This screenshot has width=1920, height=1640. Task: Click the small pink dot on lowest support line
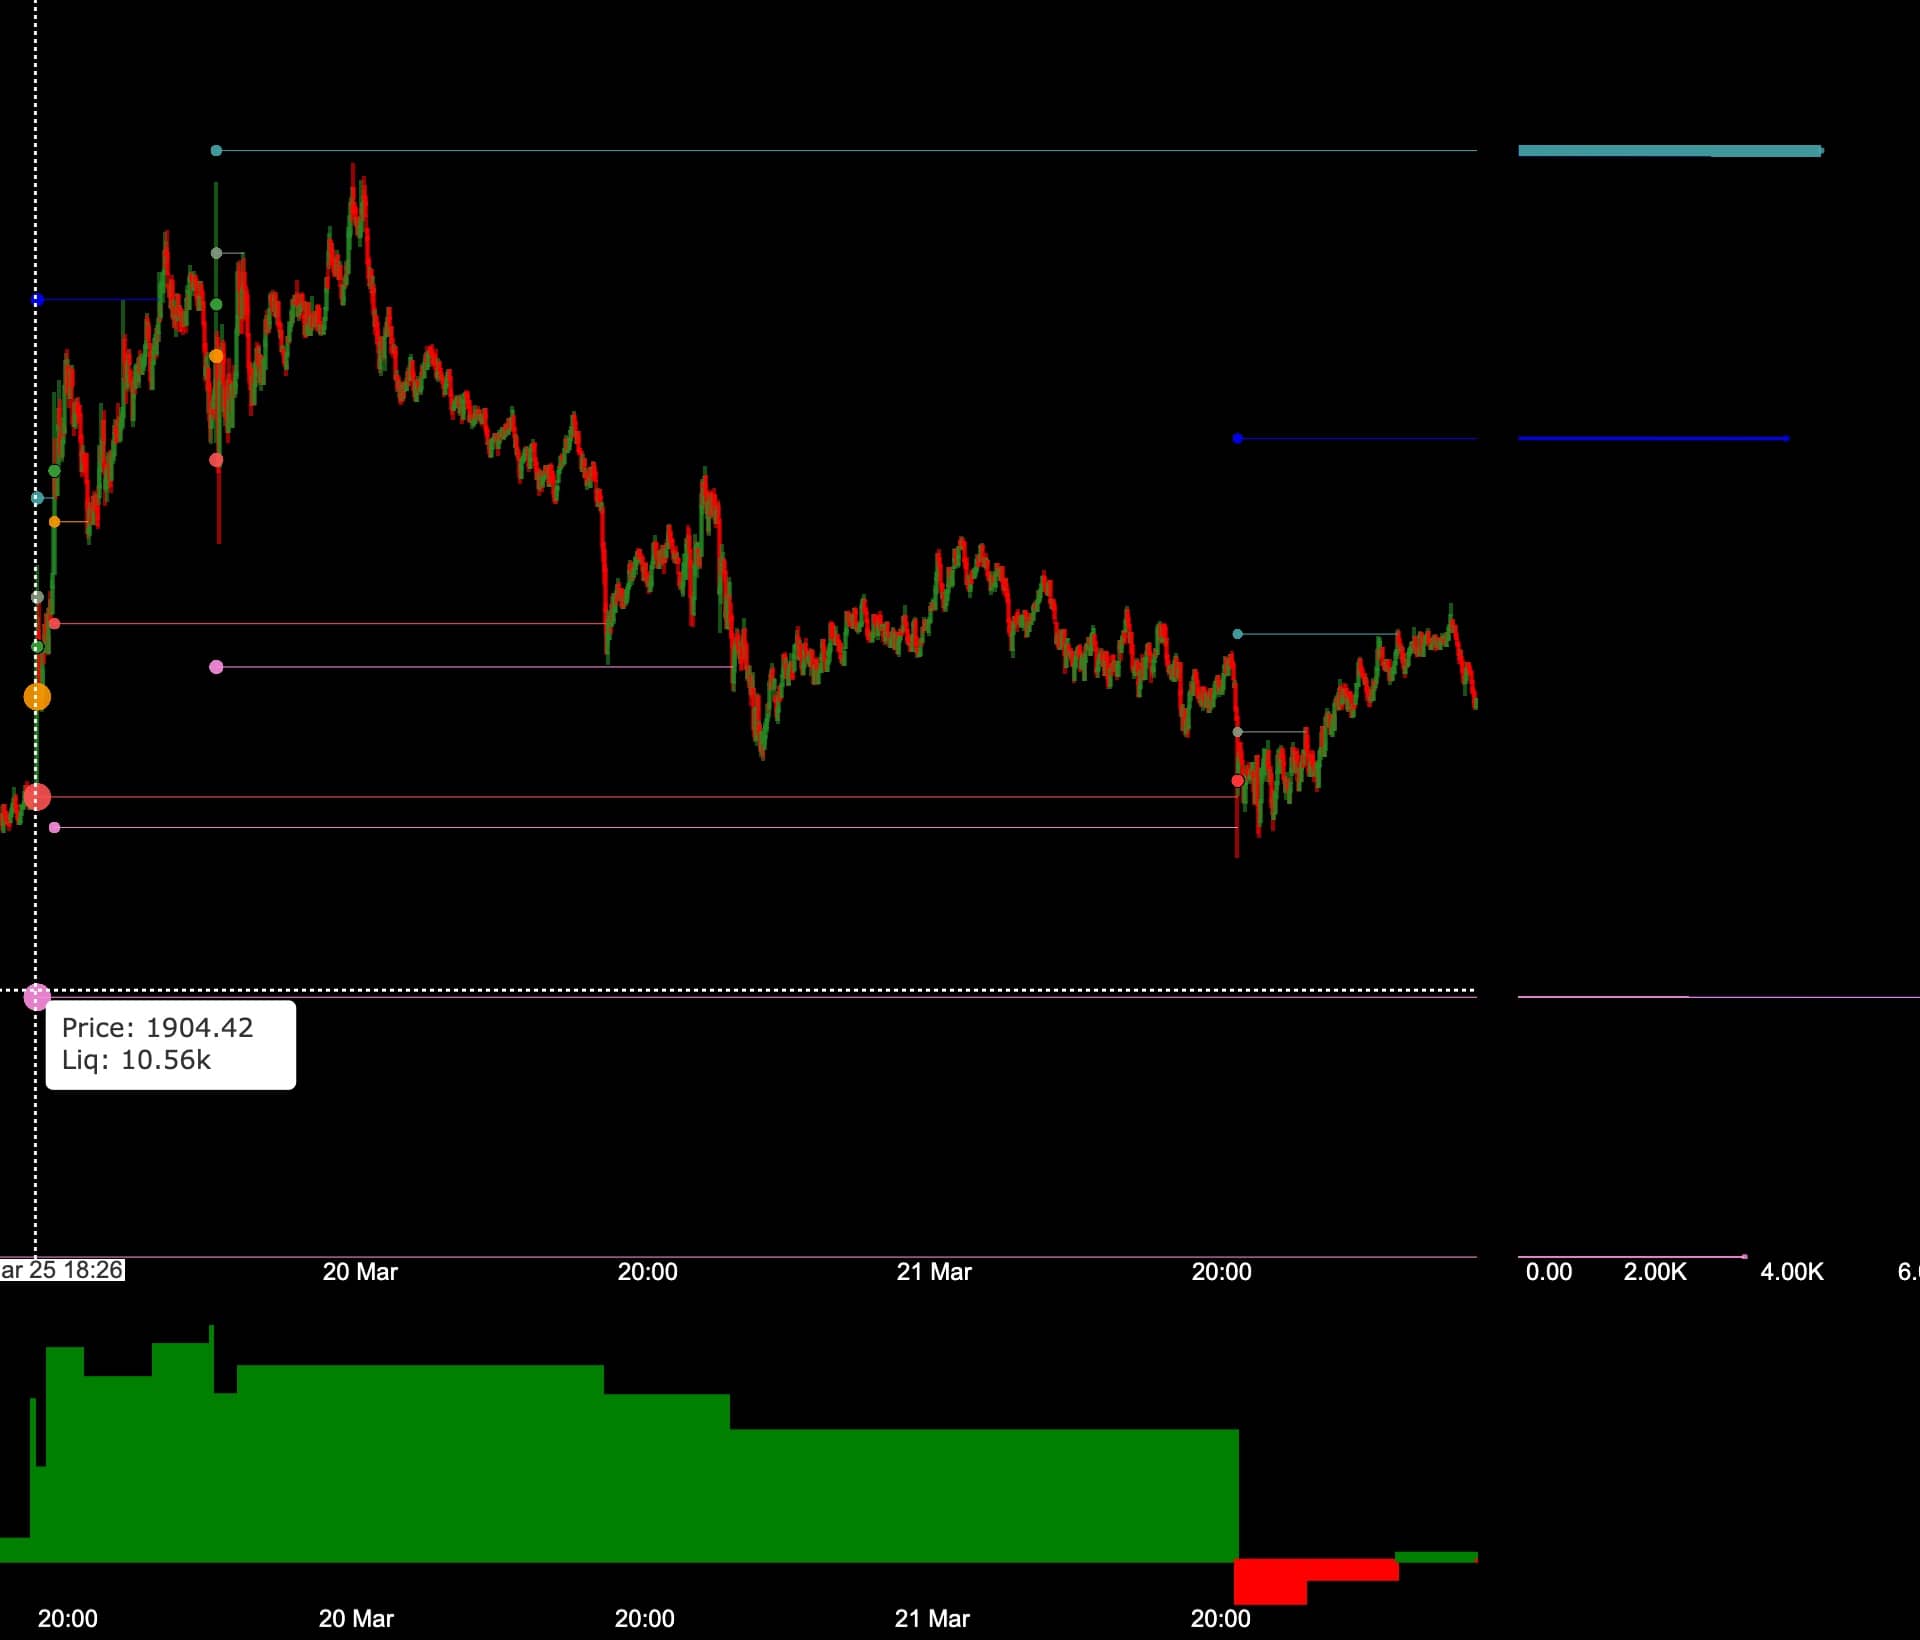(x=54, y=828)
